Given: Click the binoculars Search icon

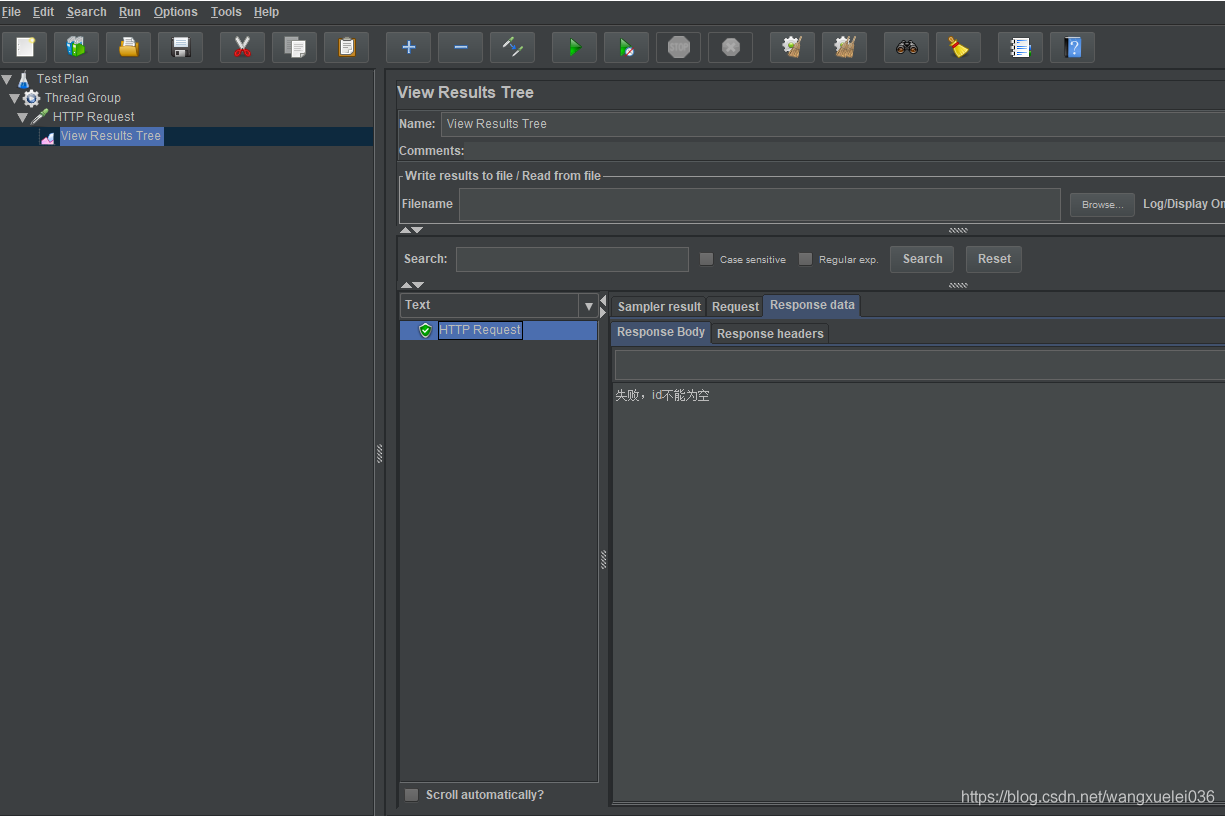Looking at the screenshot, I should (907, 47).
